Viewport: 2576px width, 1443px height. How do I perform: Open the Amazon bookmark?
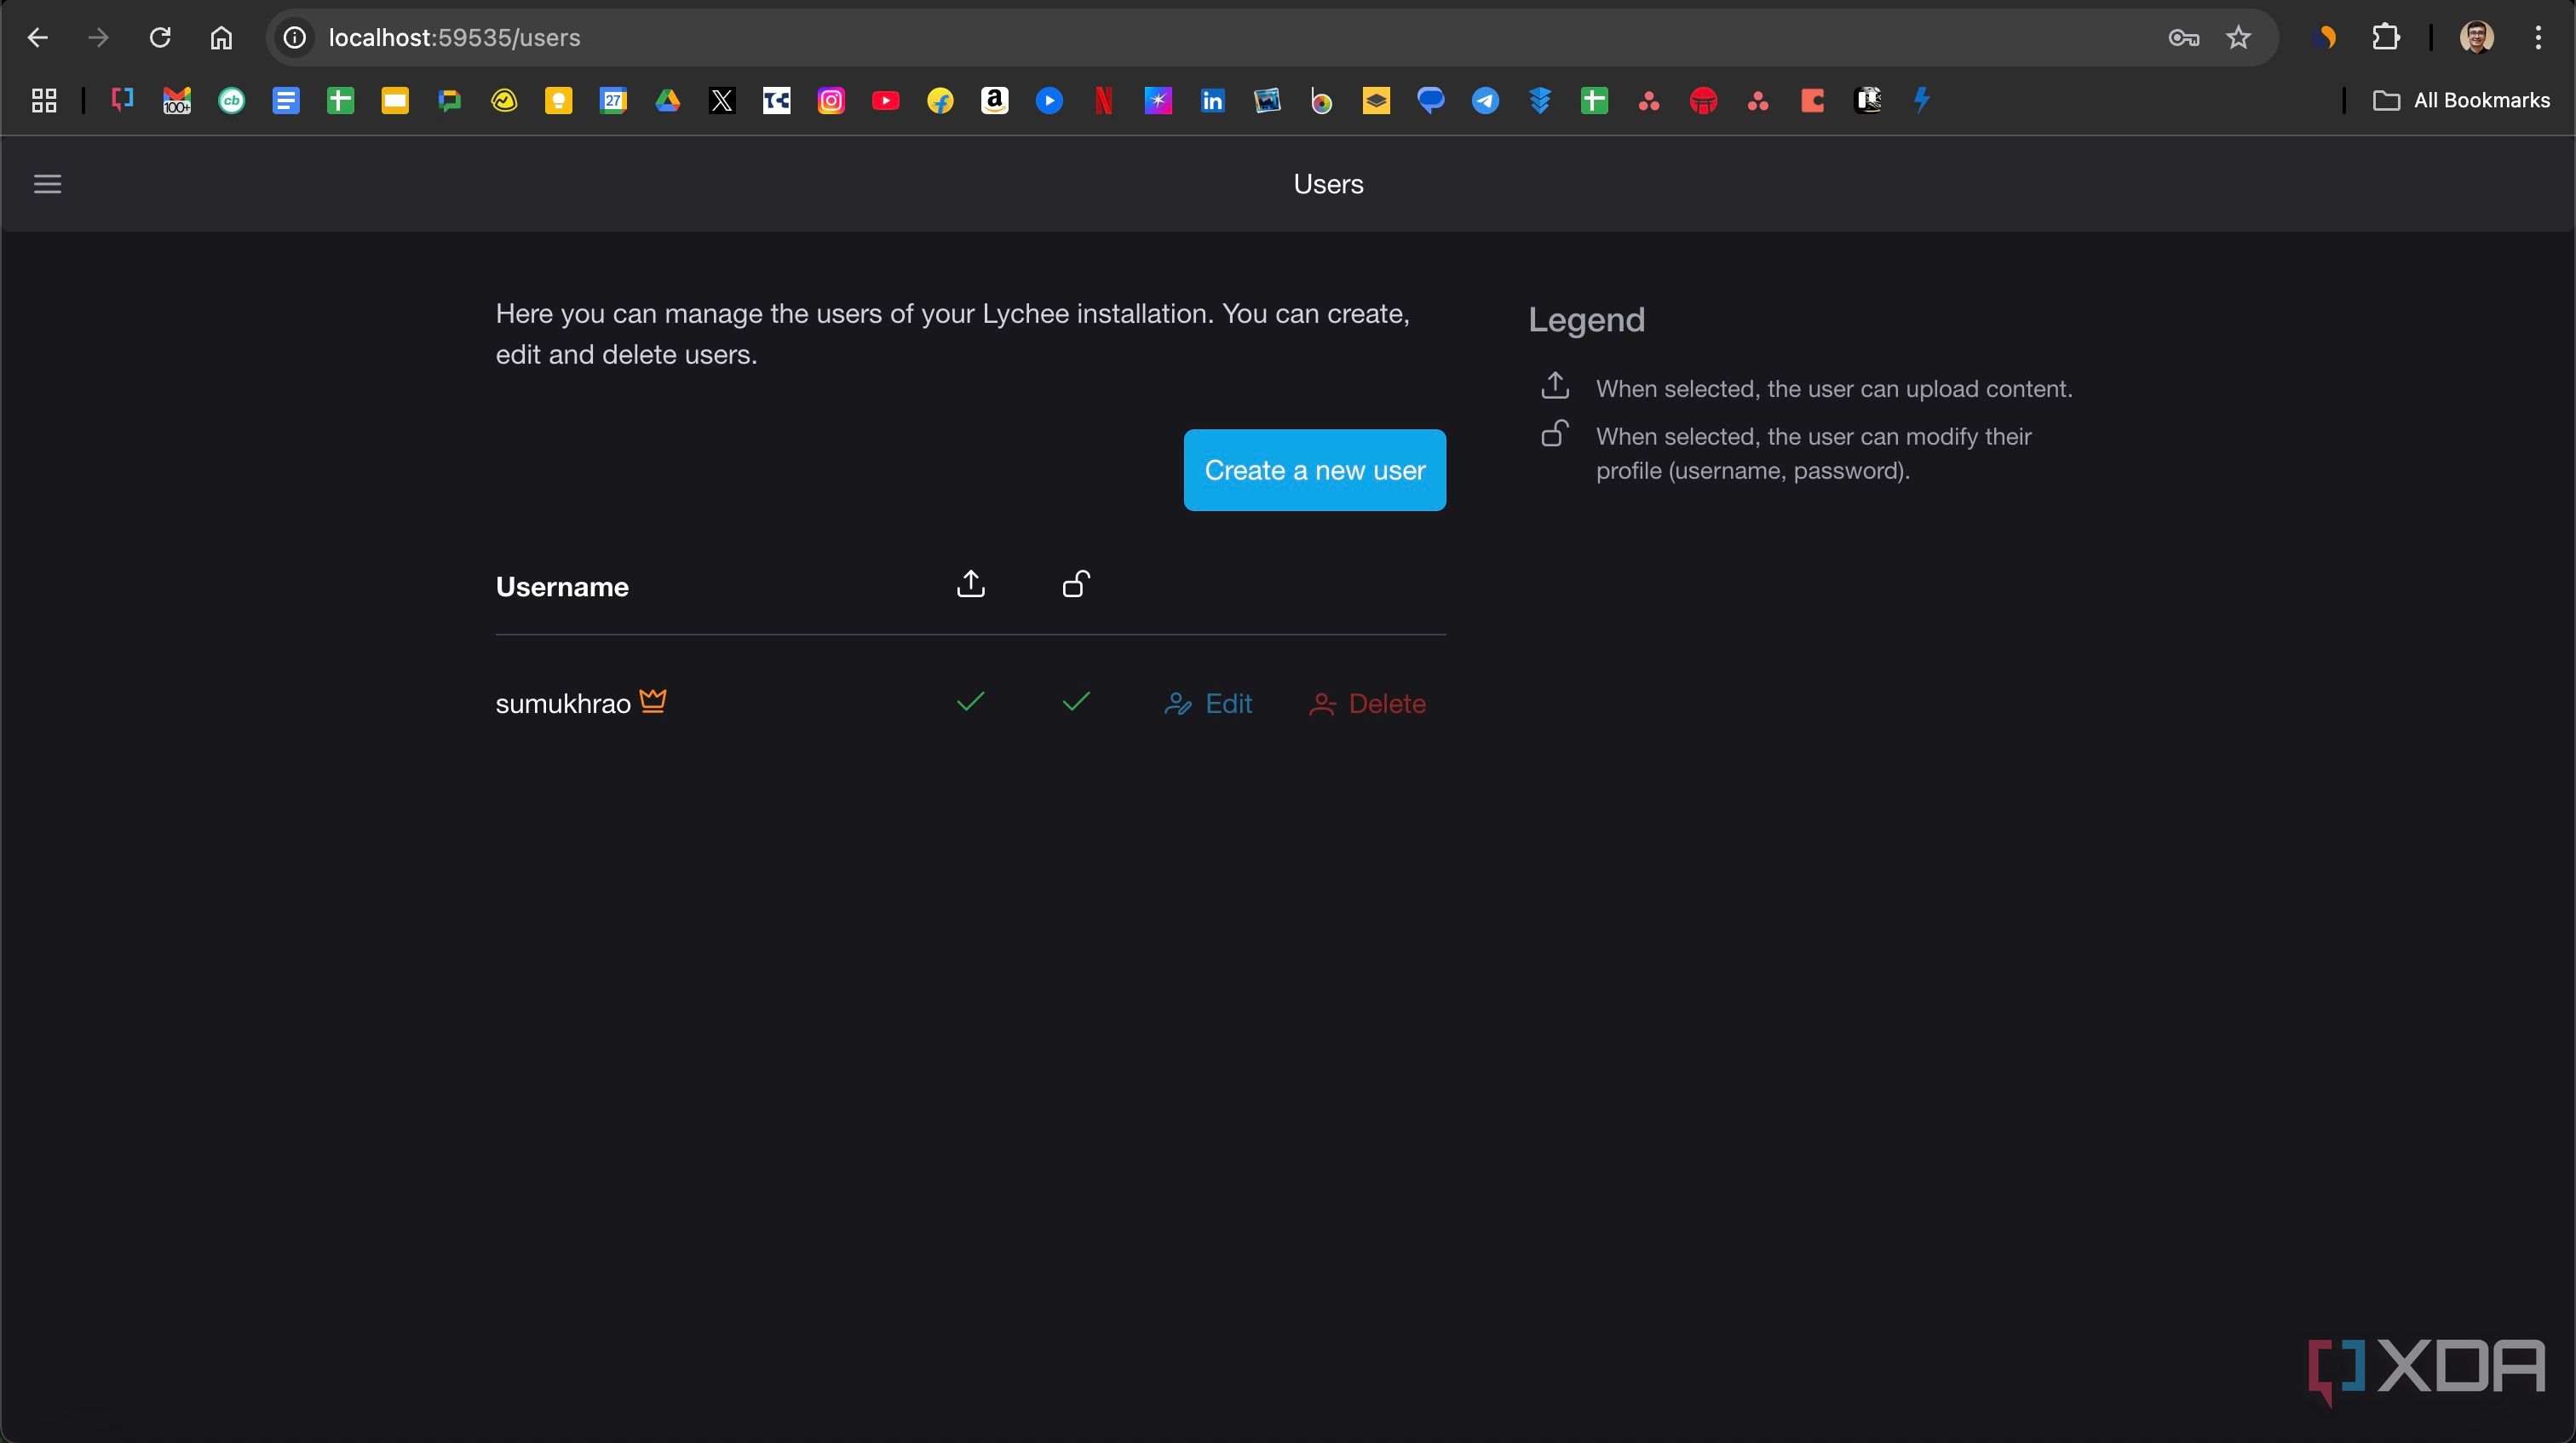coord(994,100)
